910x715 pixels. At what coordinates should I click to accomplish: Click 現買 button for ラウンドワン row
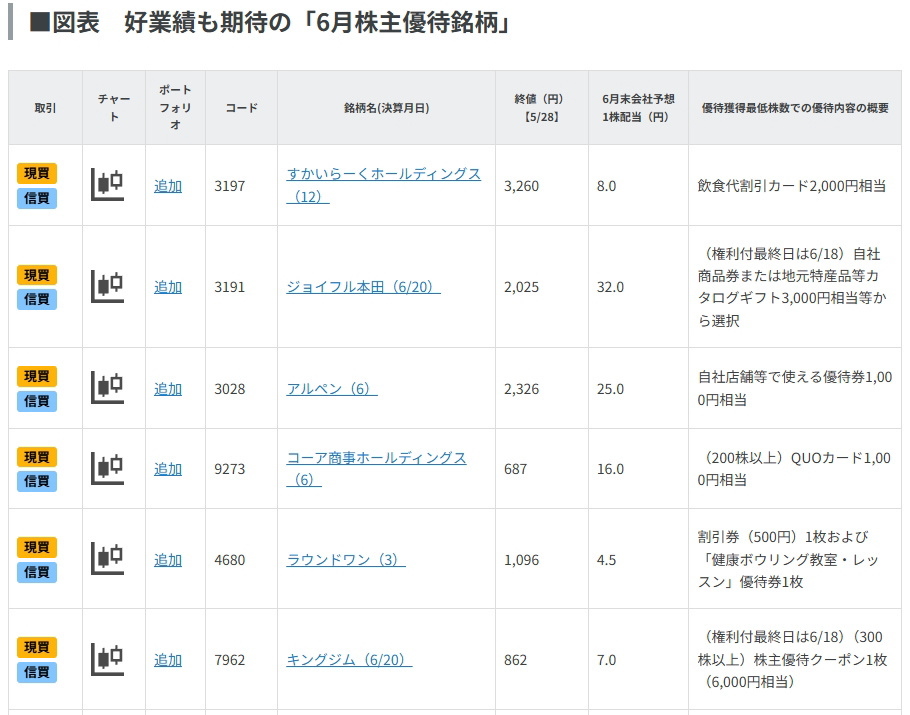pos(37,547)
